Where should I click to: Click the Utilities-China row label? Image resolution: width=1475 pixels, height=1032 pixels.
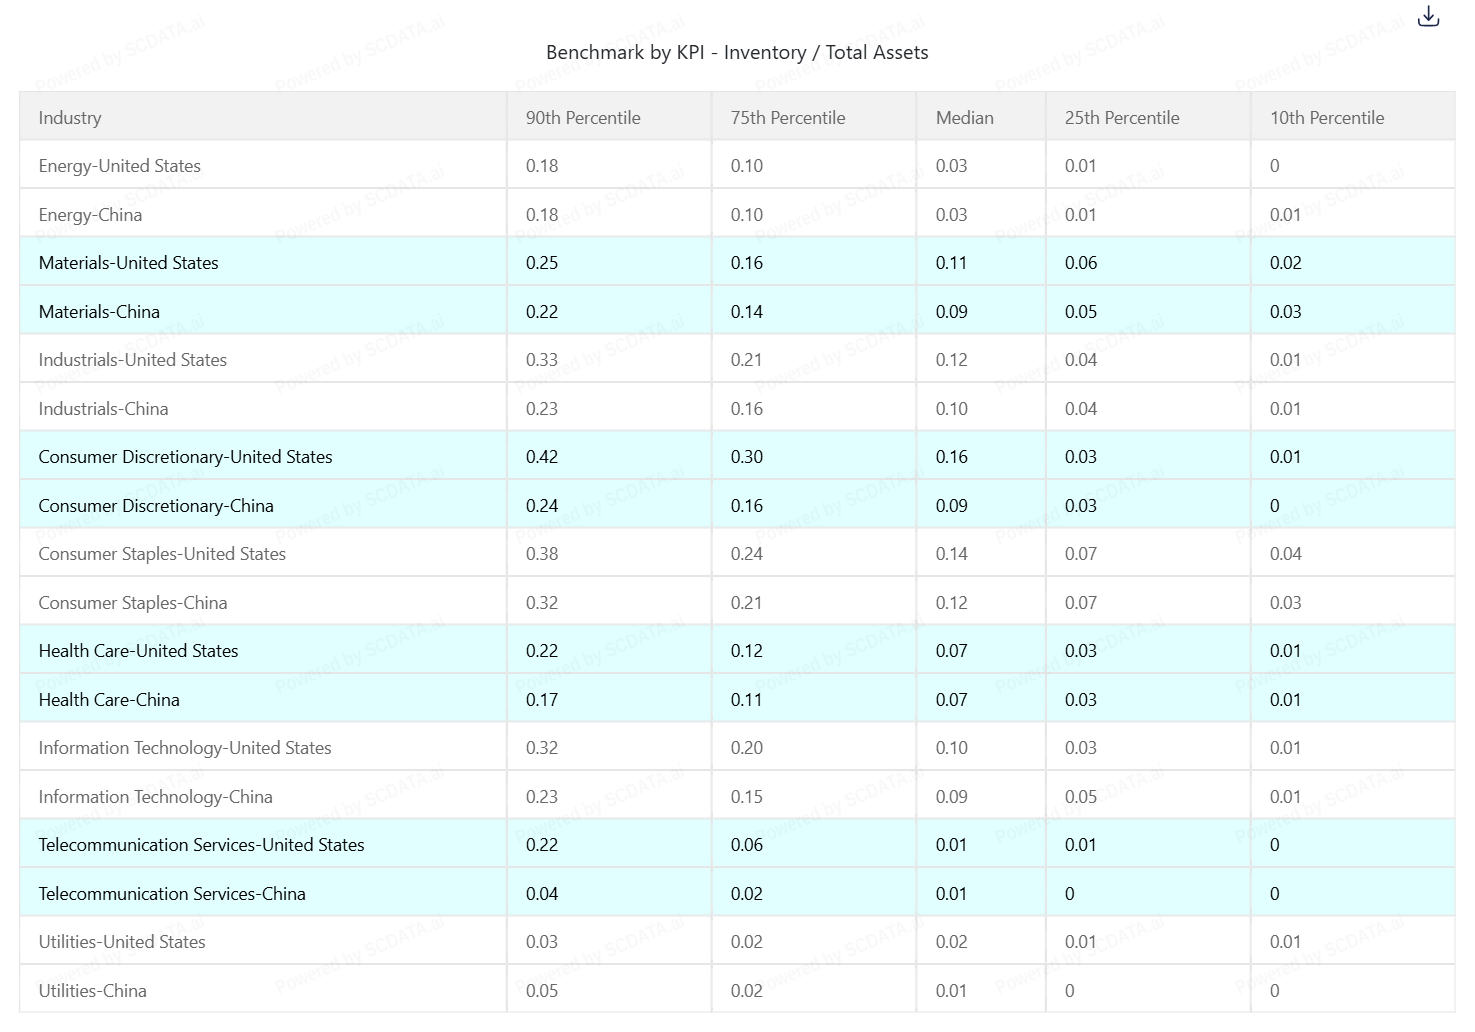[x=92, y=991]
